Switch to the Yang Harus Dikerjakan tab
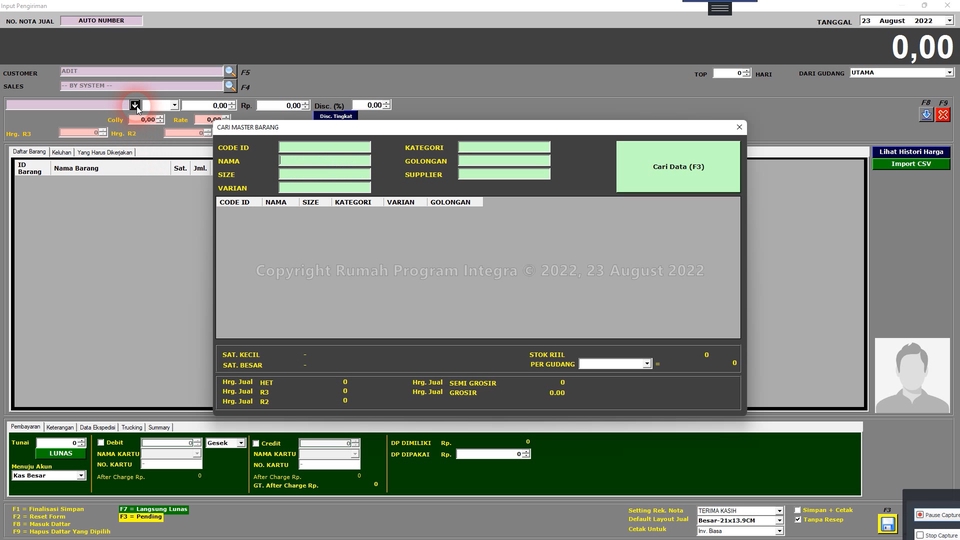This screenshot has width=960, height=540. point(105,152)
